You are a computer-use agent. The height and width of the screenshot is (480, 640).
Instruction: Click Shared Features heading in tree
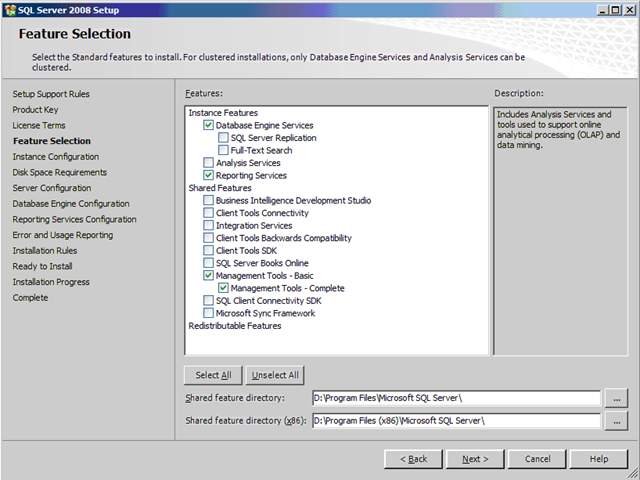point(220,188)
